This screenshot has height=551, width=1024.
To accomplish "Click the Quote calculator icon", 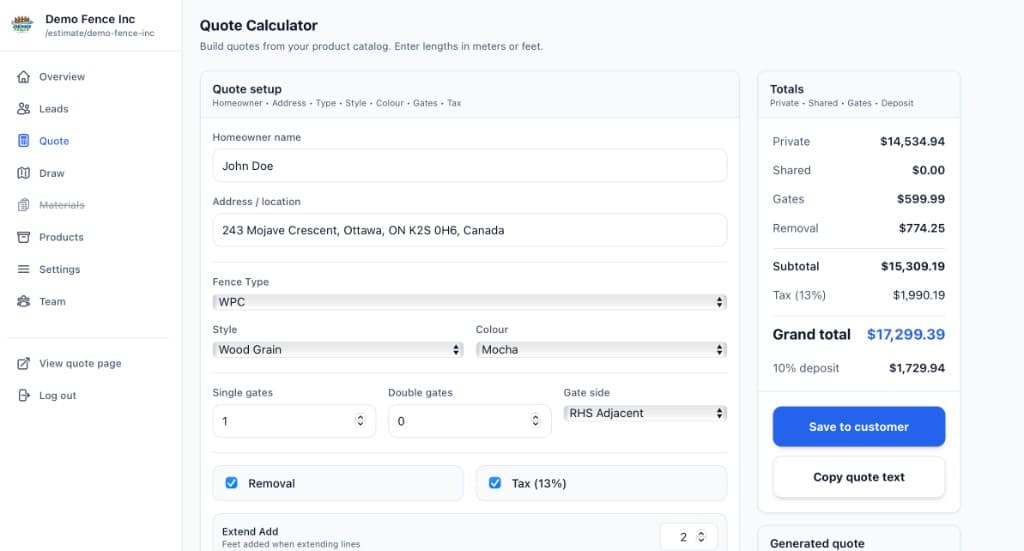I will 24,140.
